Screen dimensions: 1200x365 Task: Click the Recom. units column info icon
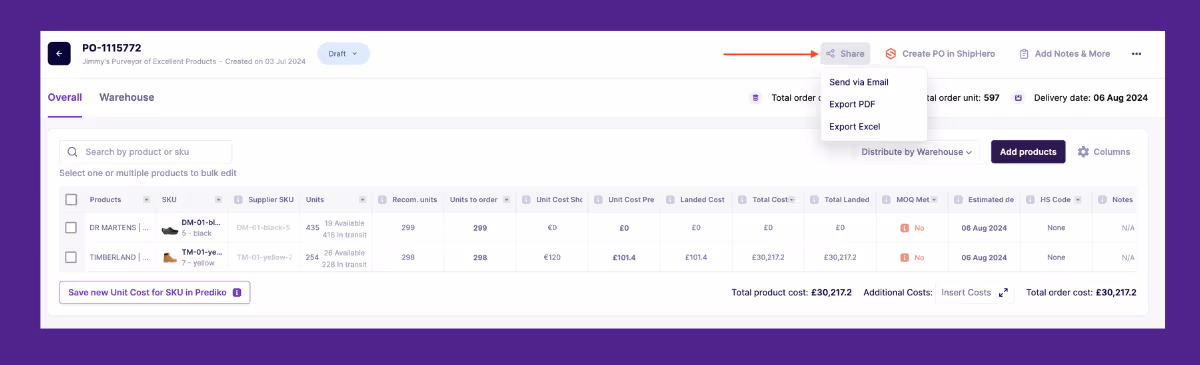click(x=383, y=200)
